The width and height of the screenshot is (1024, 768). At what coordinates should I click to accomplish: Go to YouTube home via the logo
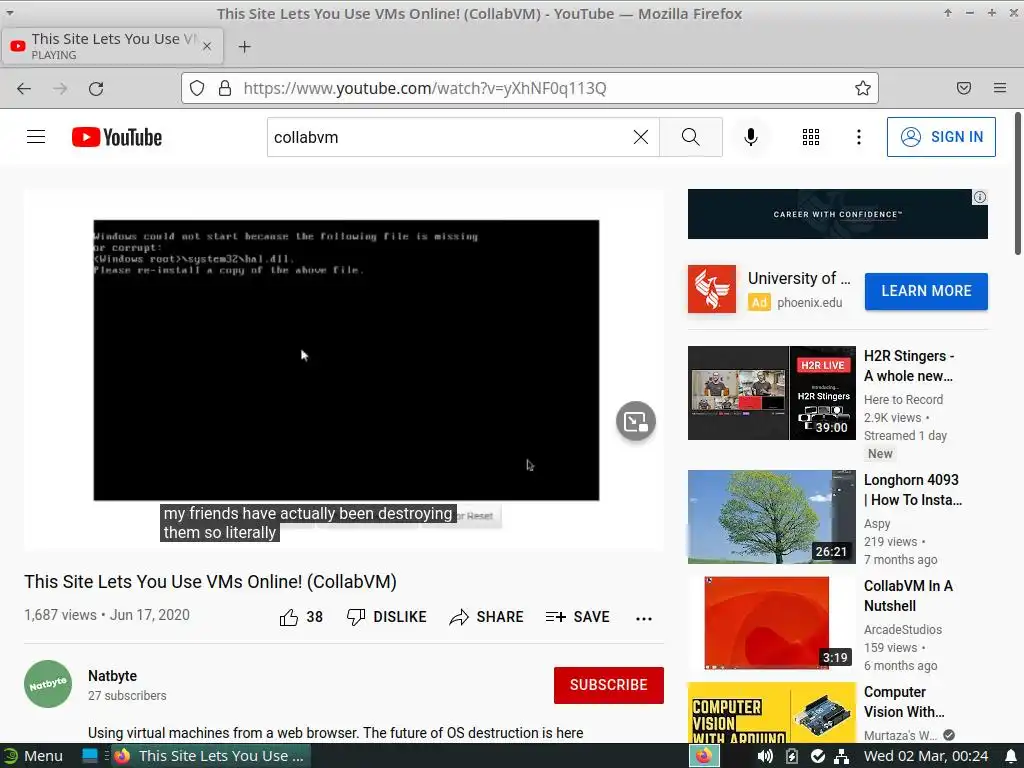[117, 137]
